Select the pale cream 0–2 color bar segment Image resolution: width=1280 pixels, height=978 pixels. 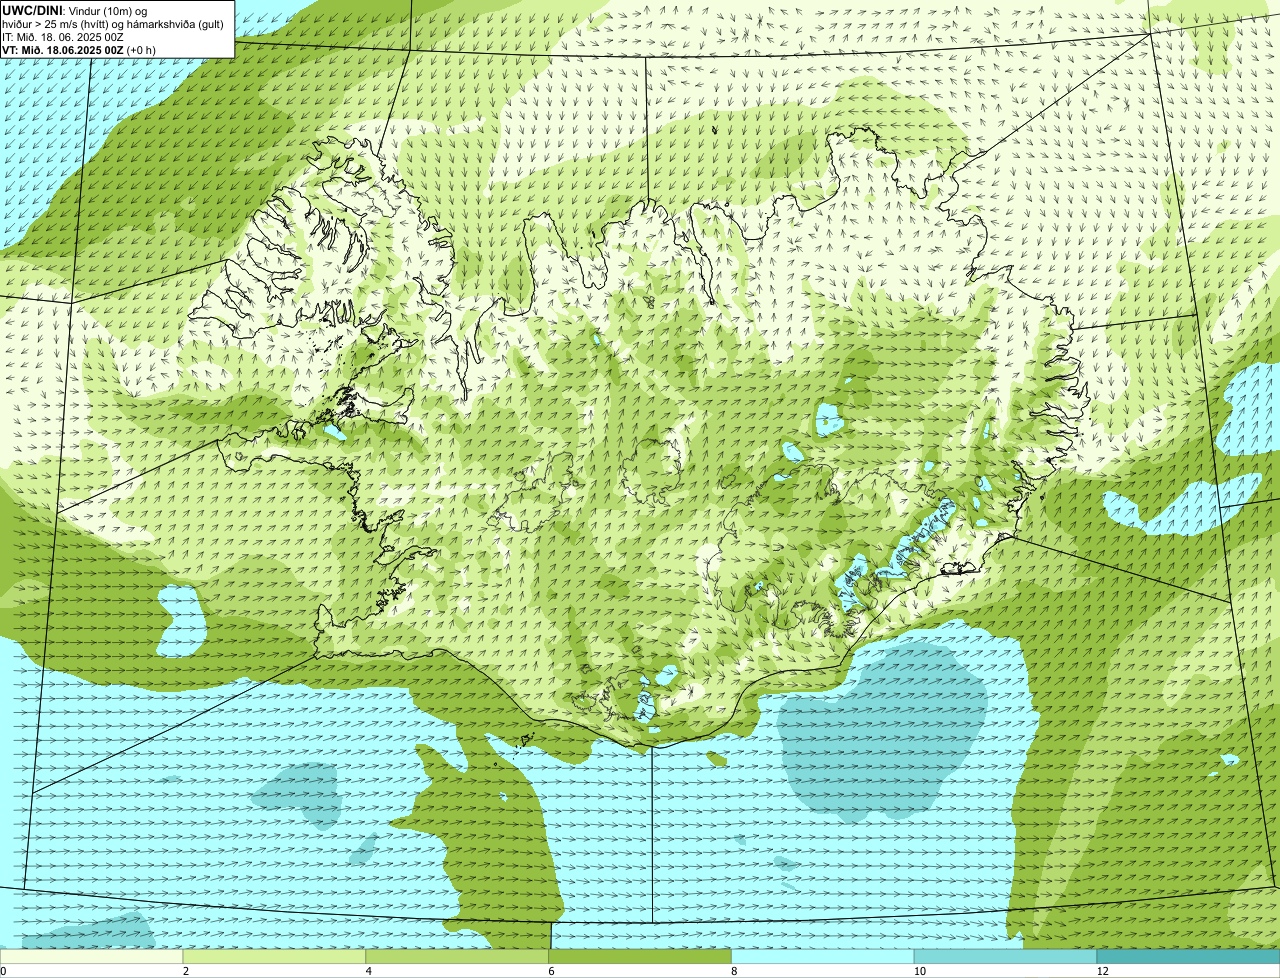91,957
